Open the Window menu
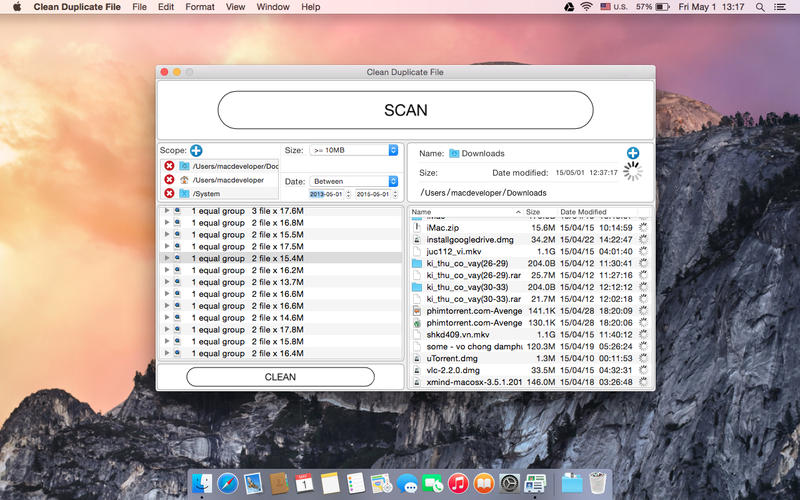This screenshot has height=500, width=800. pos(273,7)
